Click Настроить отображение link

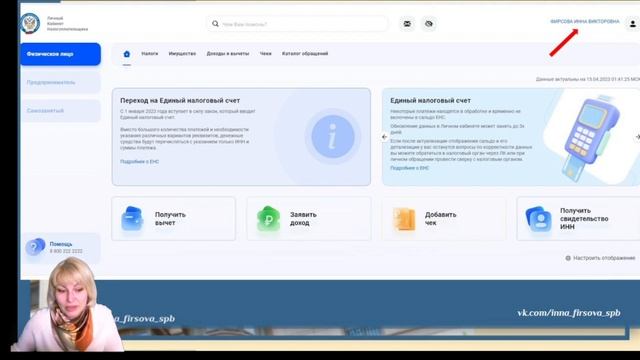[x=604, y=258]
